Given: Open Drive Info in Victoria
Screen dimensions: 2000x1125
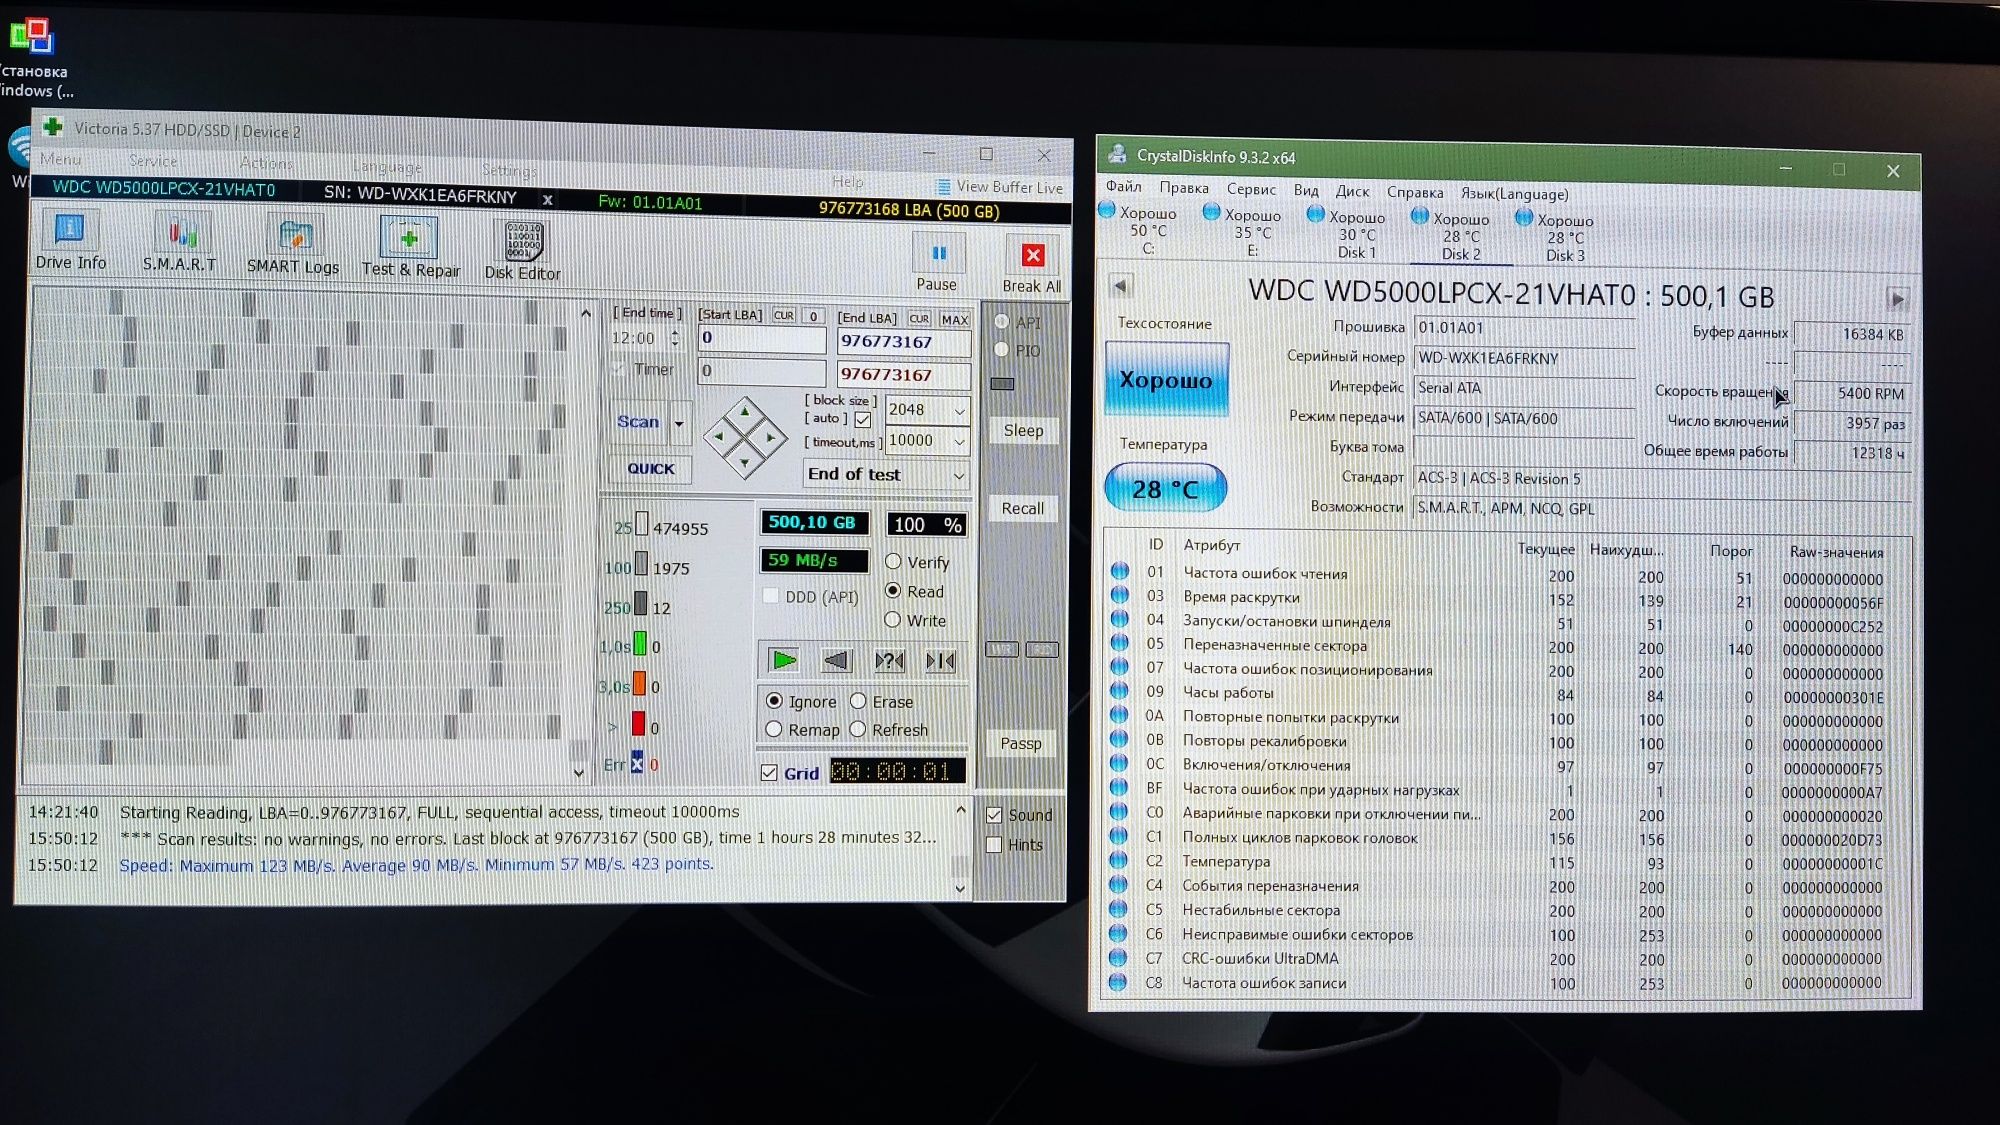Looking at the screenshot, I should 69,241.
